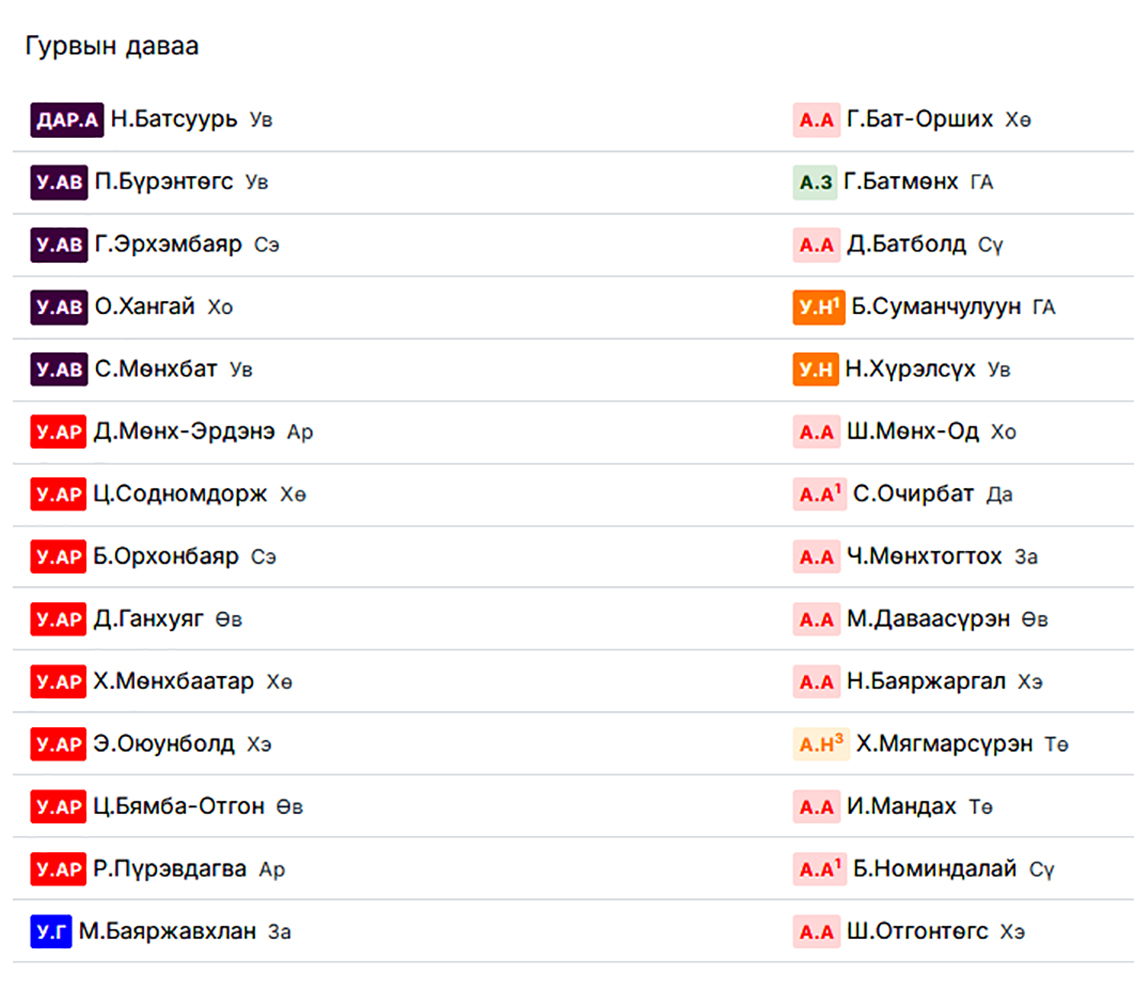Open wrestler Г.Эрхэмбаяр's name link

coord(168,244)
